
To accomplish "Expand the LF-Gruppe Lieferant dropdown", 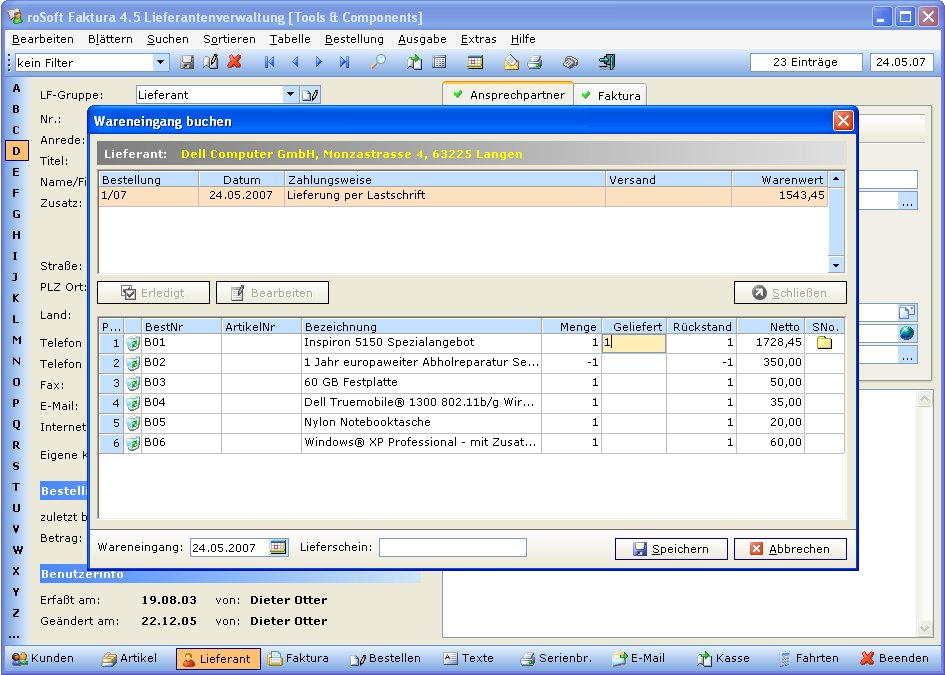I will pyautogui.click(x=290, y=95).
